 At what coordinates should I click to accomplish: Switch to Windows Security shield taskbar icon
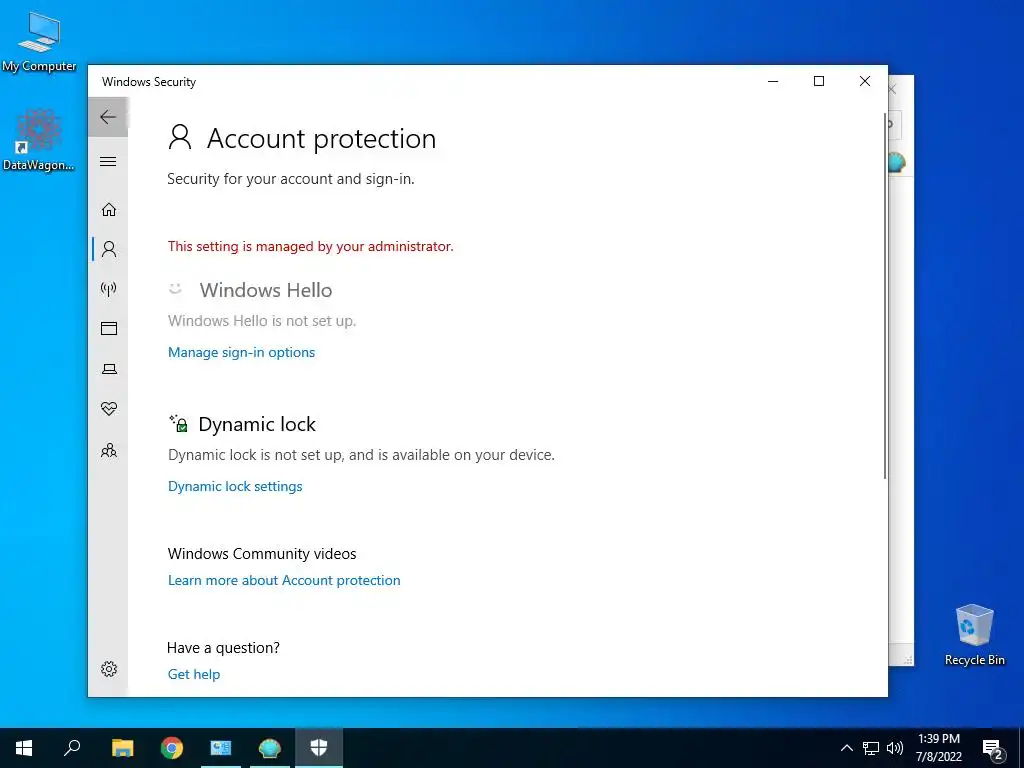pyautogui.click(x=319, y=748)
